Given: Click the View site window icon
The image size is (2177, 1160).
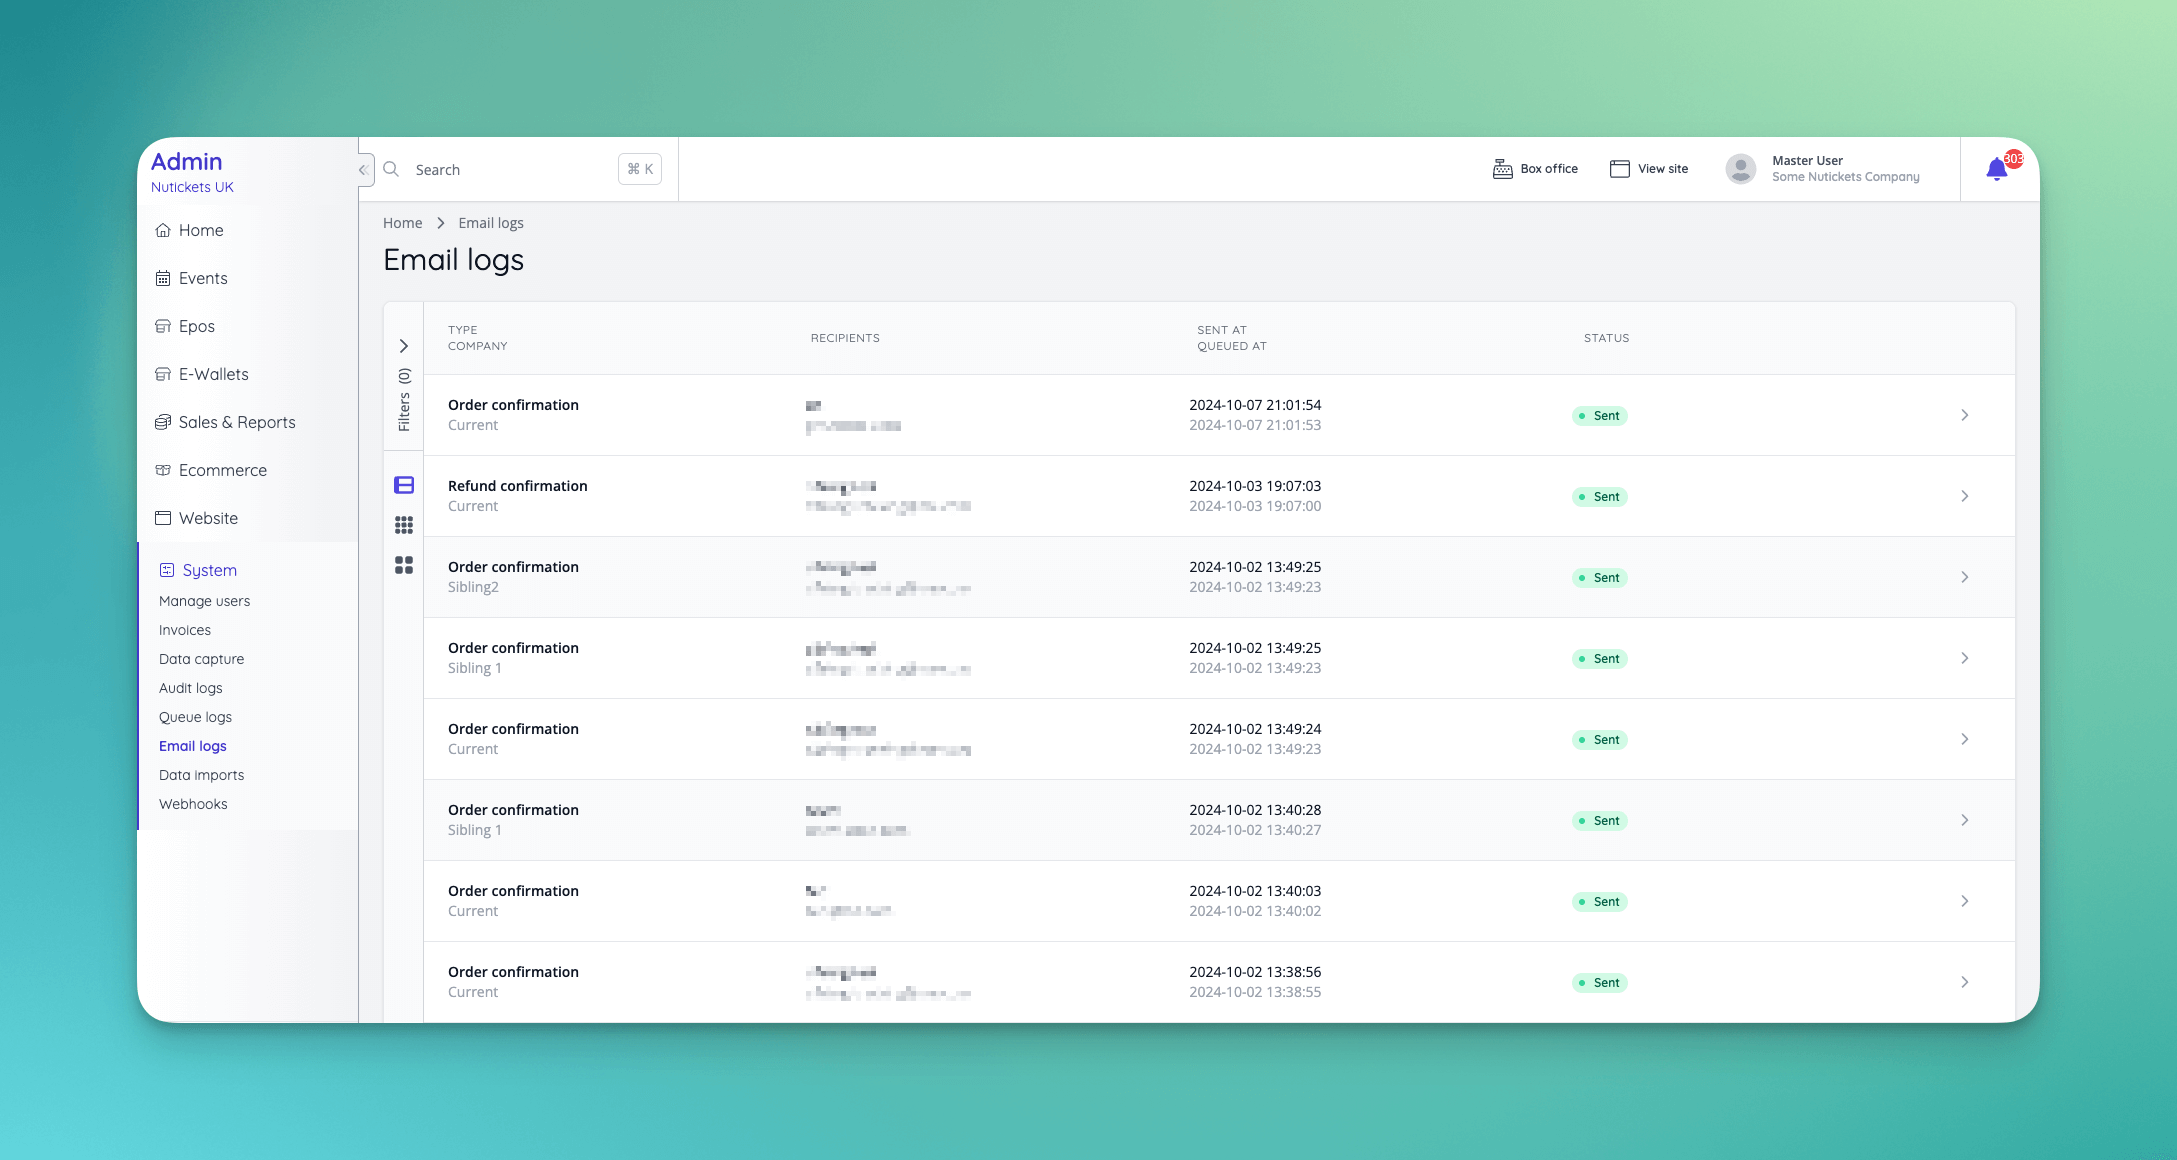Looking at the screenshot, I should pyautogui.click(x=1619, y=169).
